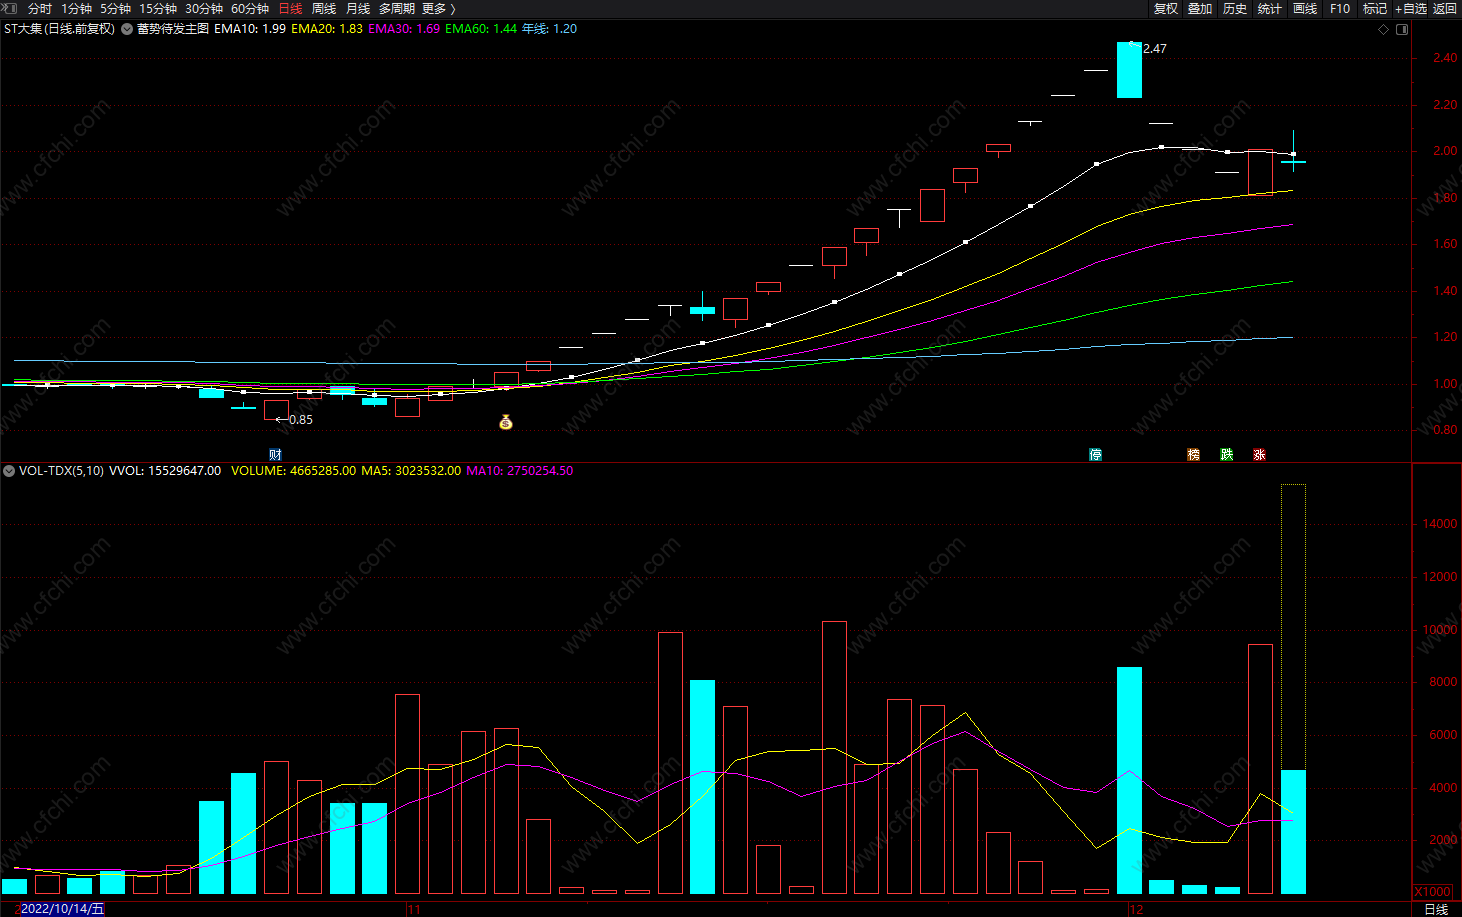Click the VVOL: 15529647.00 value
1462x917 pixels.
coord(165,471)
